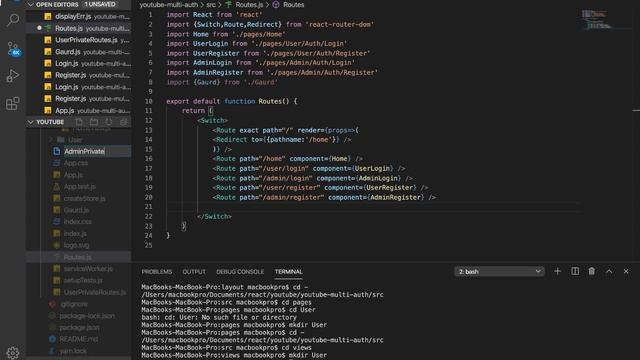This screenshot has width=640, height=360.
Task: Open README.md in file tree
Action: [x=78, y=339]
